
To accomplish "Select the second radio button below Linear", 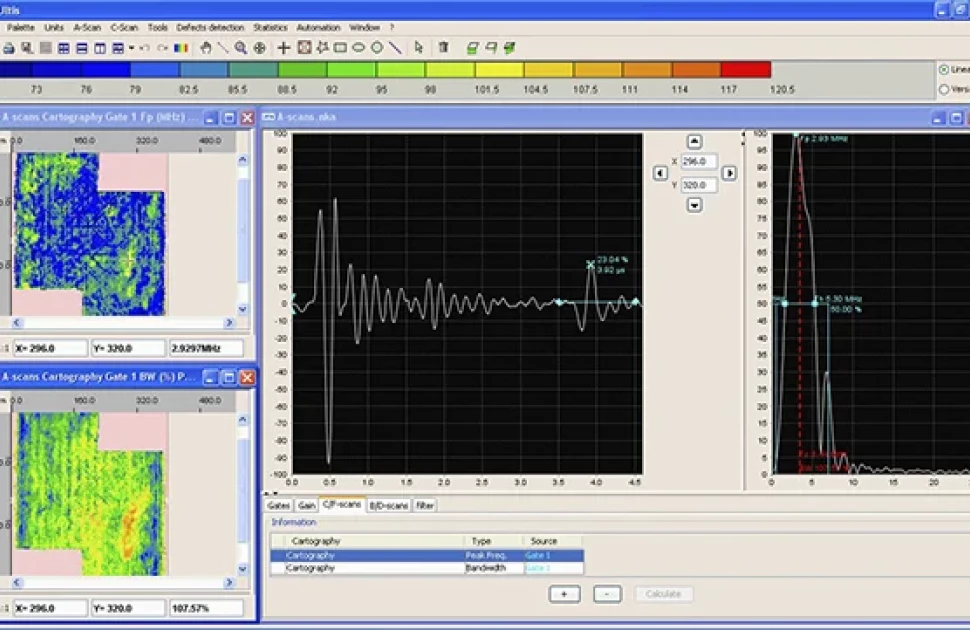I will (x=944, y=89).
